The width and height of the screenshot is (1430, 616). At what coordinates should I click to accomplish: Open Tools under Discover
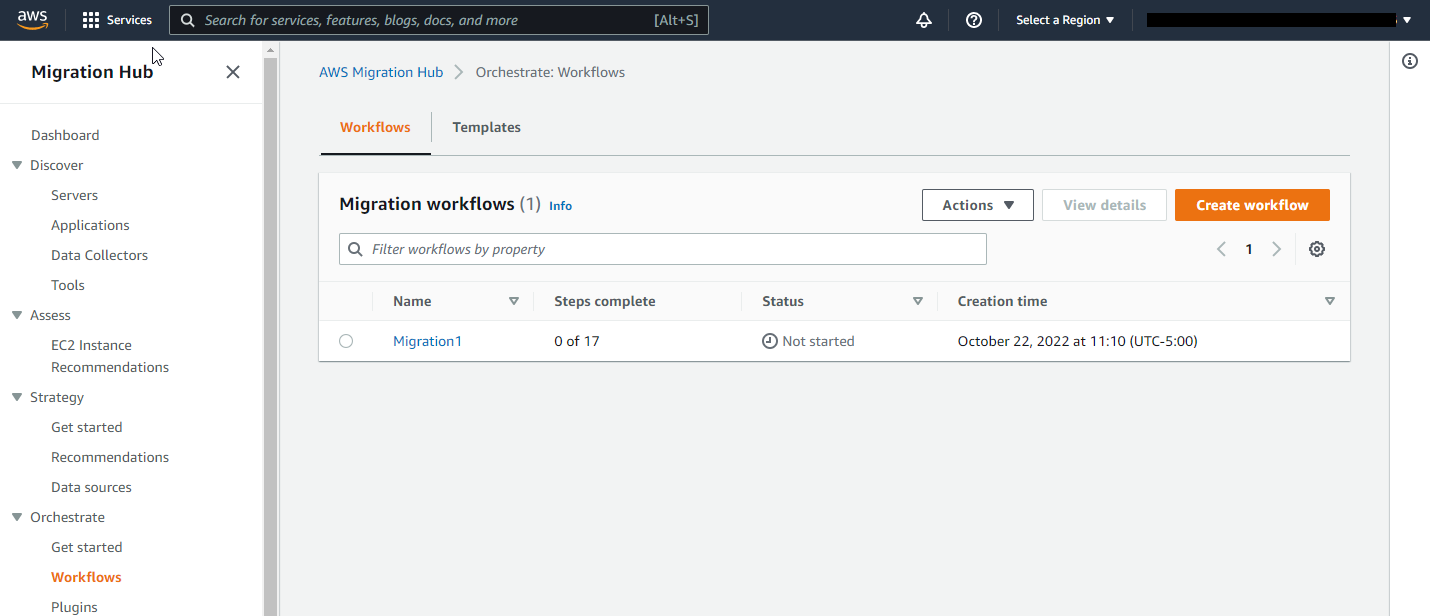coord(68,285)
